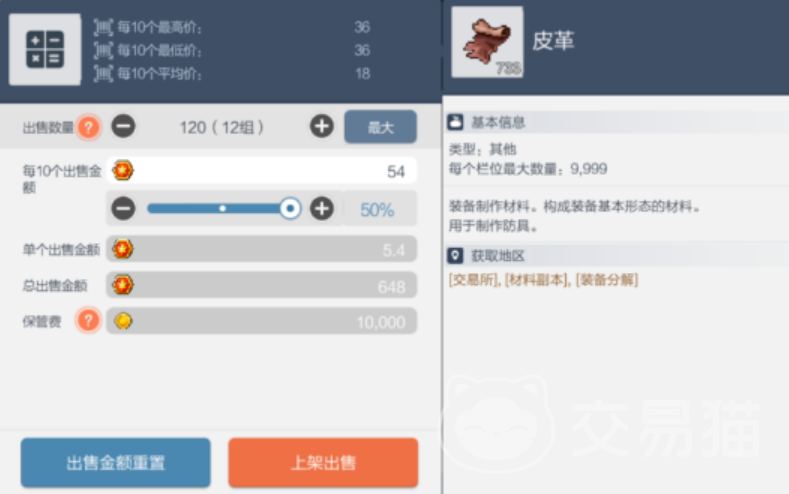Click the gold coin icon in 保管费 row
This screenshot has height=494, width=789.
(123, 321)
